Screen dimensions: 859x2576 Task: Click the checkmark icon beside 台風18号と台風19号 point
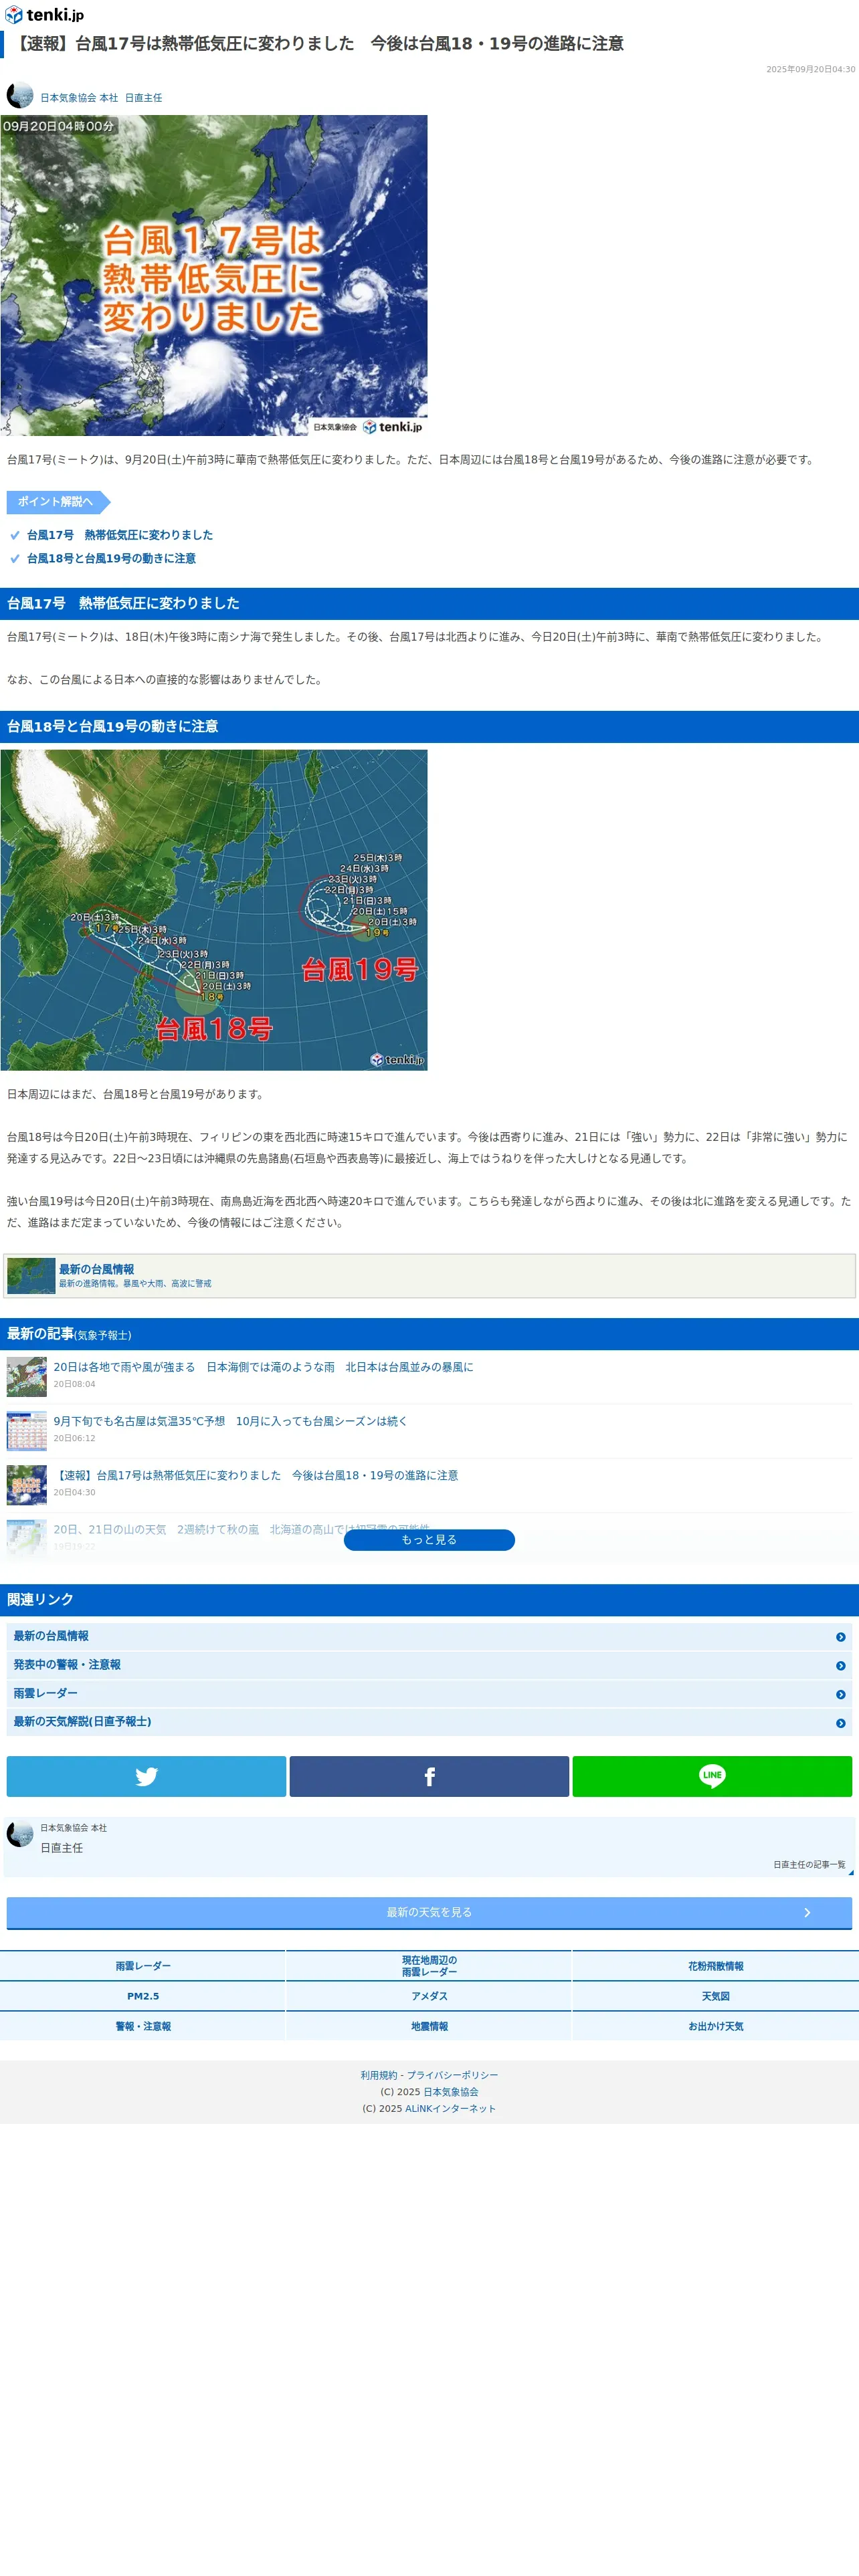tap(15, 558)
